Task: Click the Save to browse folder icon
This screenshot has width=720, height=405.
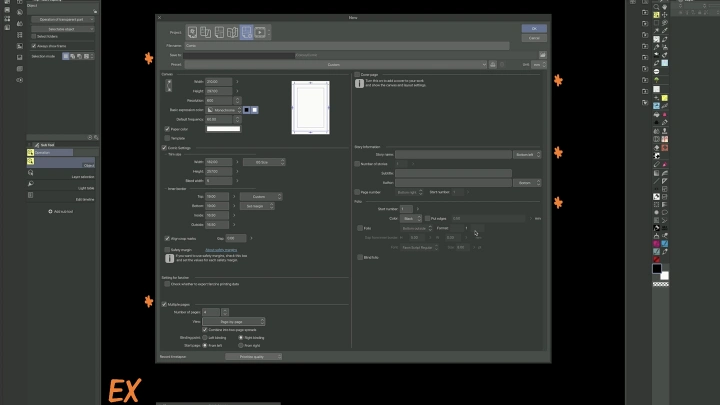Action: click(542, 55)
